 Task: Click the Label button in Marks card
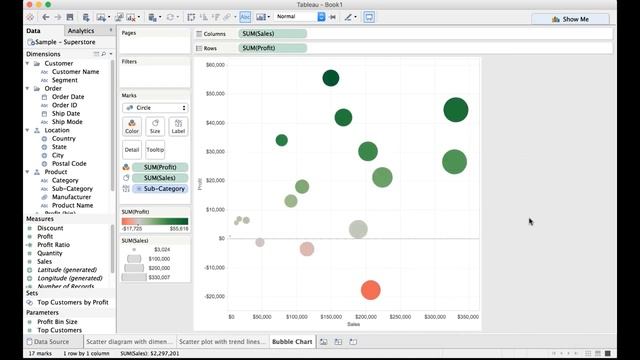(178, 127)
